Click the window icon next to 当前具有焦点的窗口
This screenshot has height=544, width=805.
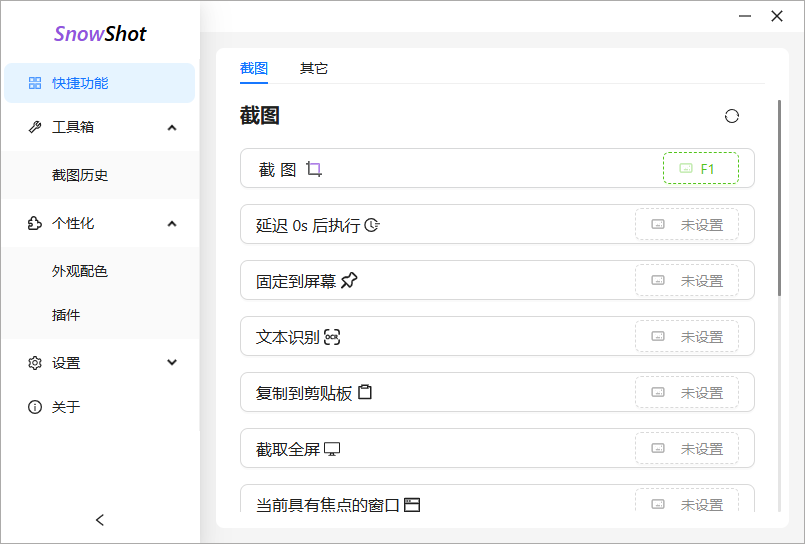(x=412, y=505)
